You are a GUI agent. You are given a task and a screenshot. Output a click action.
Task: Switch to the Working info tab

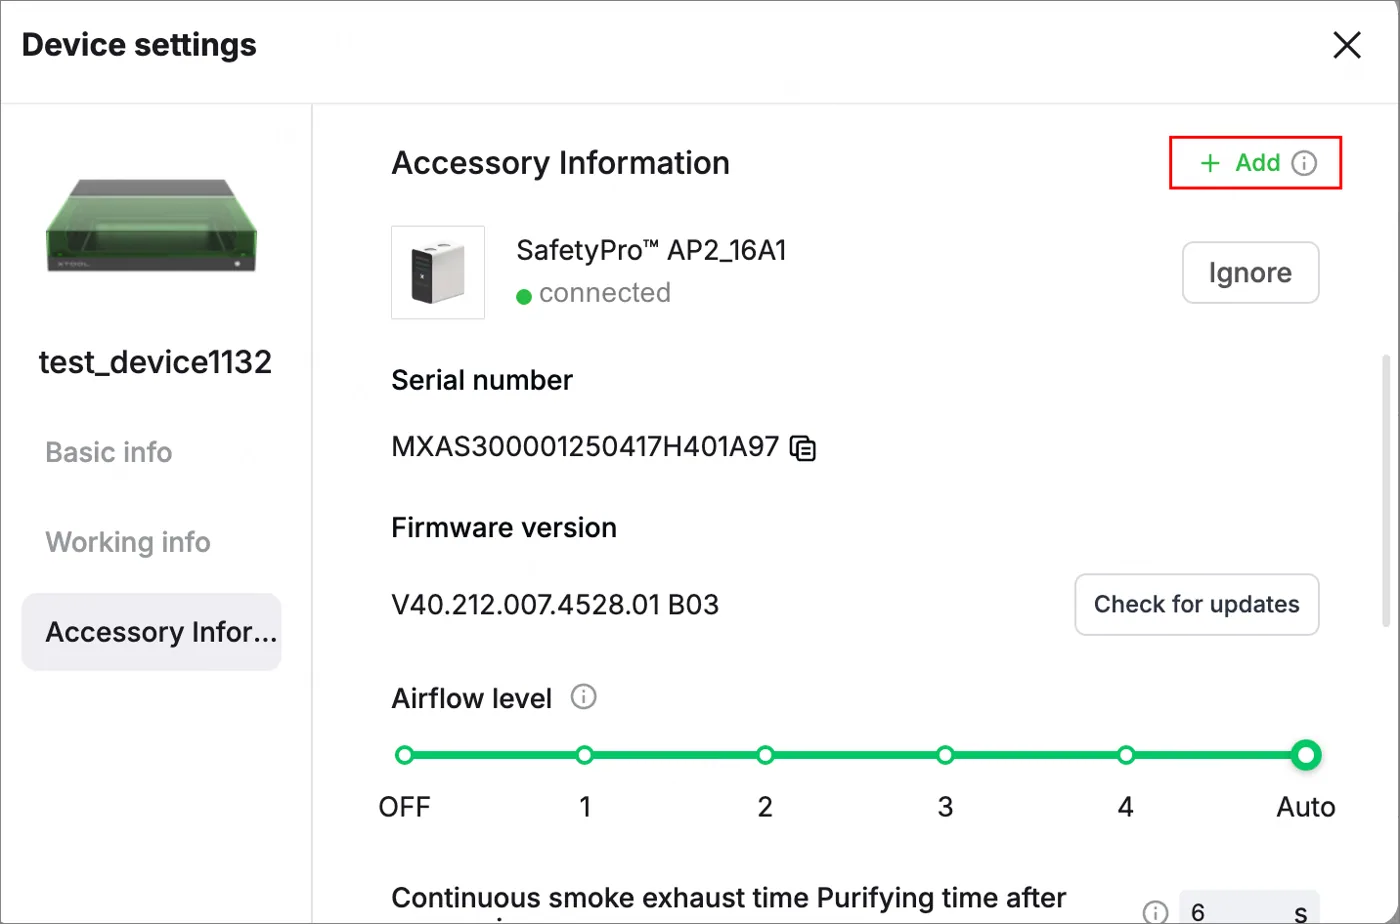point(128,542)
